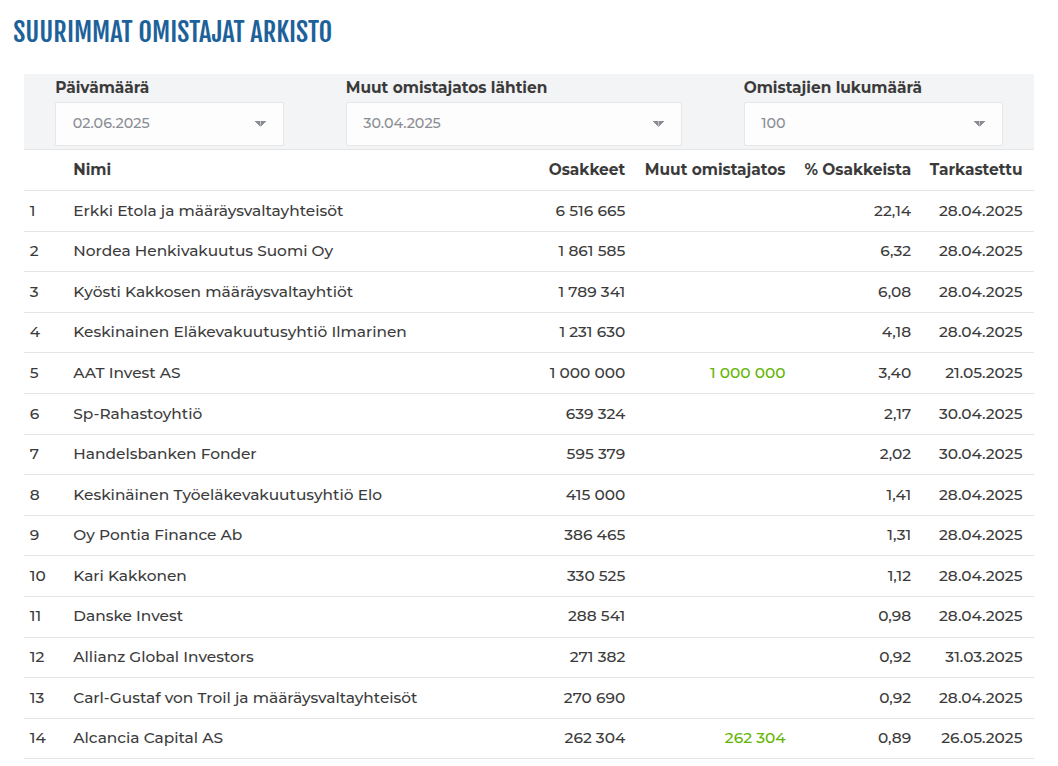Viewport: 1058px width, 766px height.
Task: Click the green 1 000 000 change value
Action: [747, 373]
